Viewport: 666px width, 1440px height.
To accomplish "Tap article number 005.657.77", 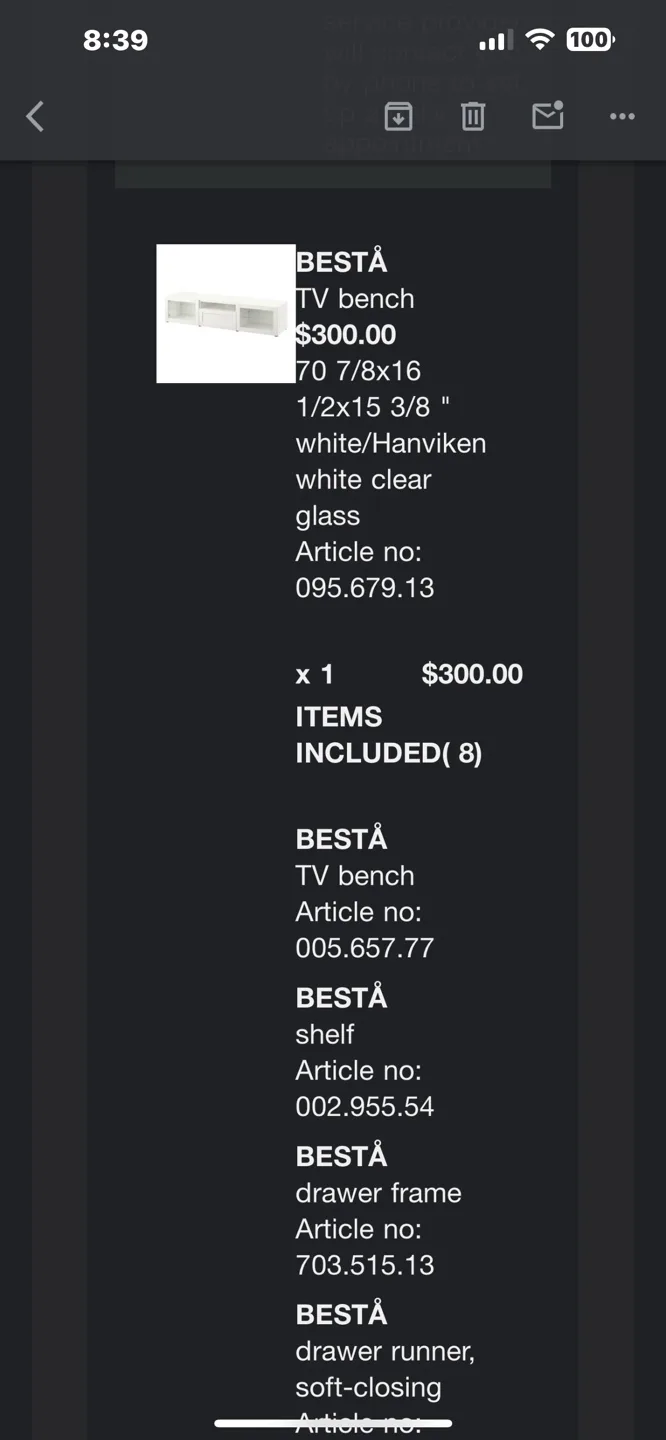I will 365,948.
